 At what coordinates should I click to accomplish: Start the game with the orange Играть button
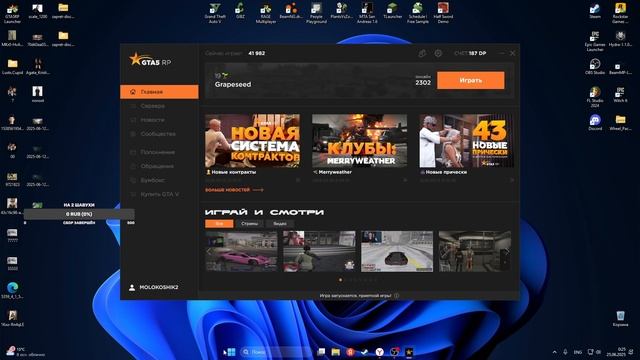(471, 80)
